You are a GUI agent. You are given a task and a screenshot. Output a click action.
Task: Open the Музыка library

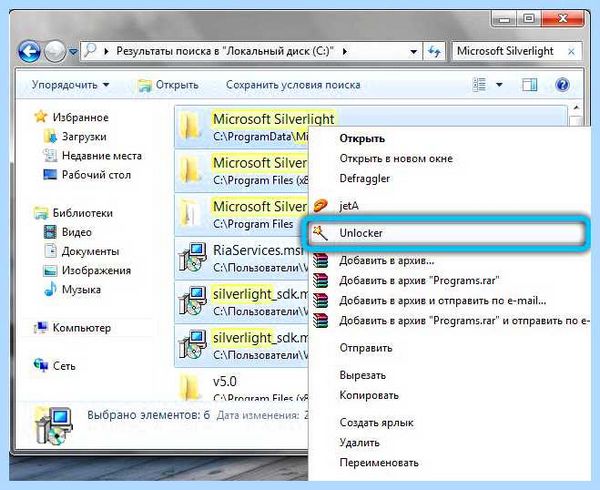(x=81, y=290)
